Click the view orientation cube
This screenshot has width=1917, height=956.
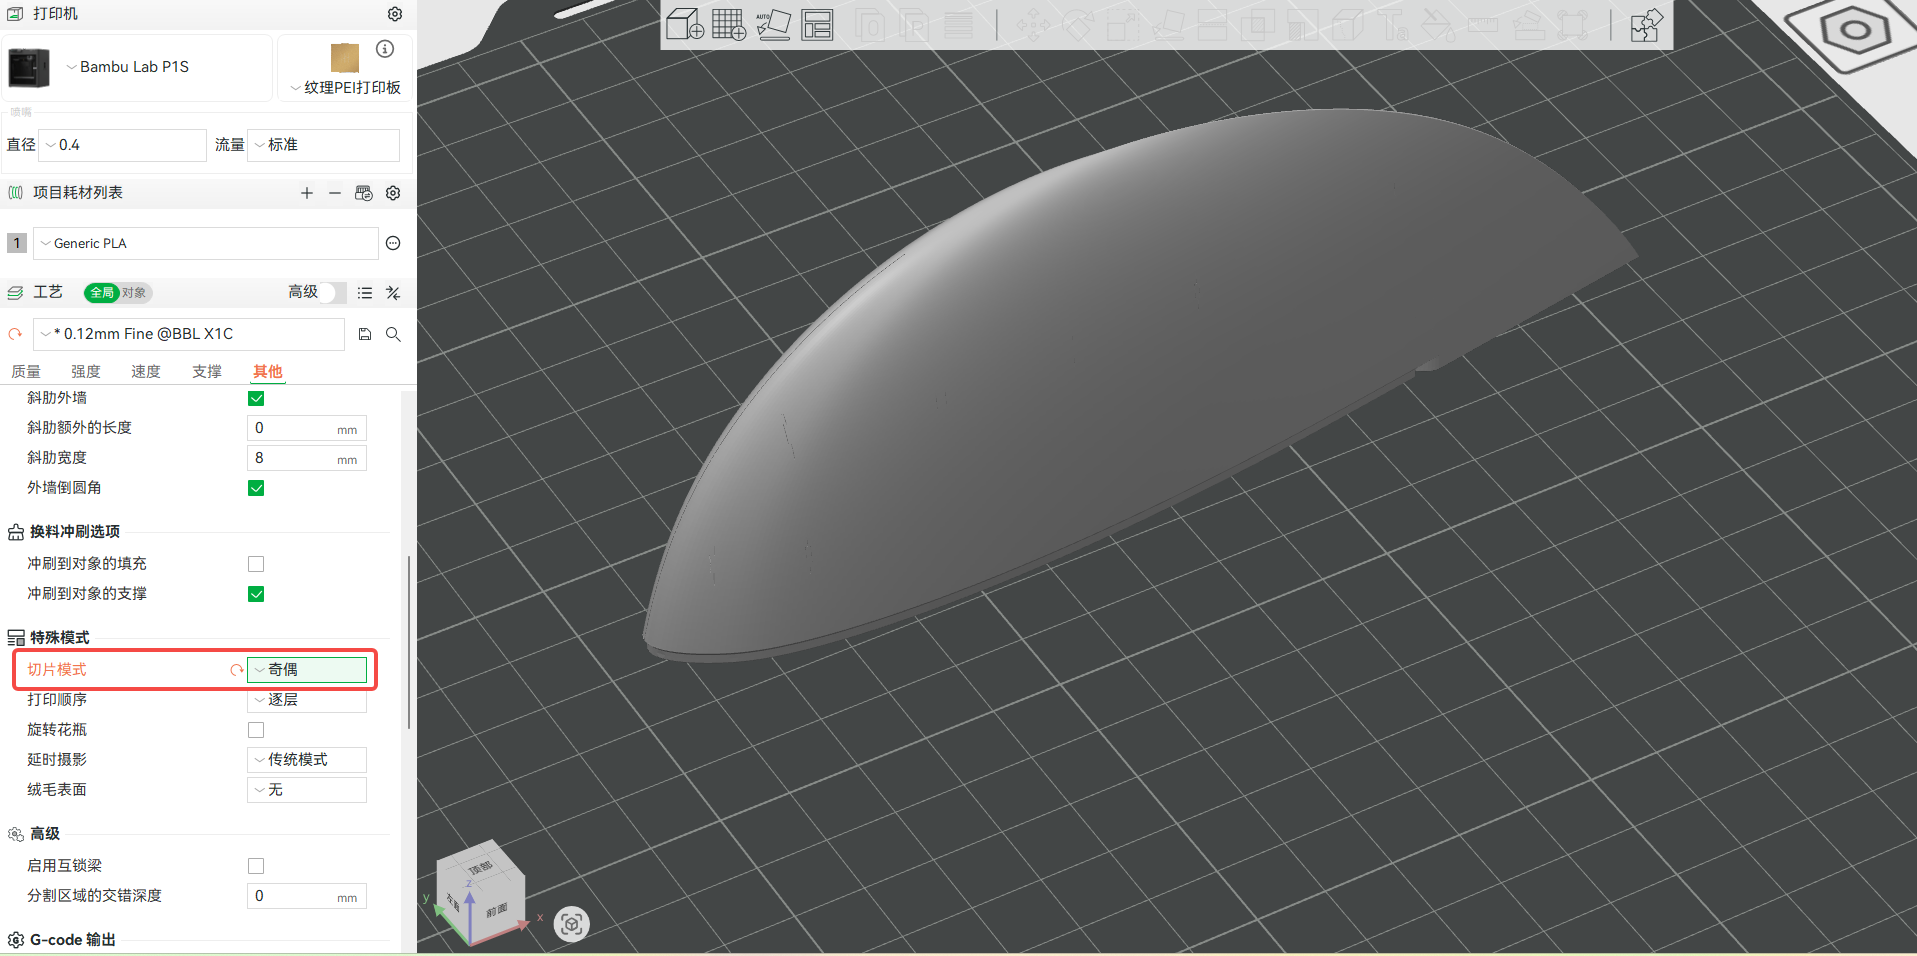pos(482,892)
